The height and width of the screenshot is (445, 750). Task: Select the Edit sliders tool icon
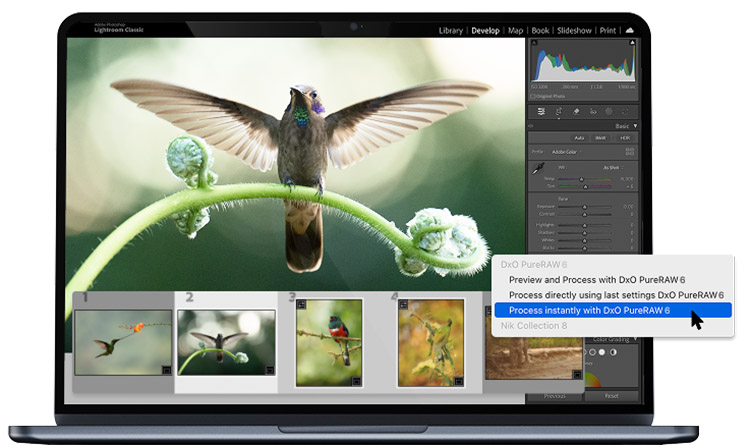coord(541,111)
